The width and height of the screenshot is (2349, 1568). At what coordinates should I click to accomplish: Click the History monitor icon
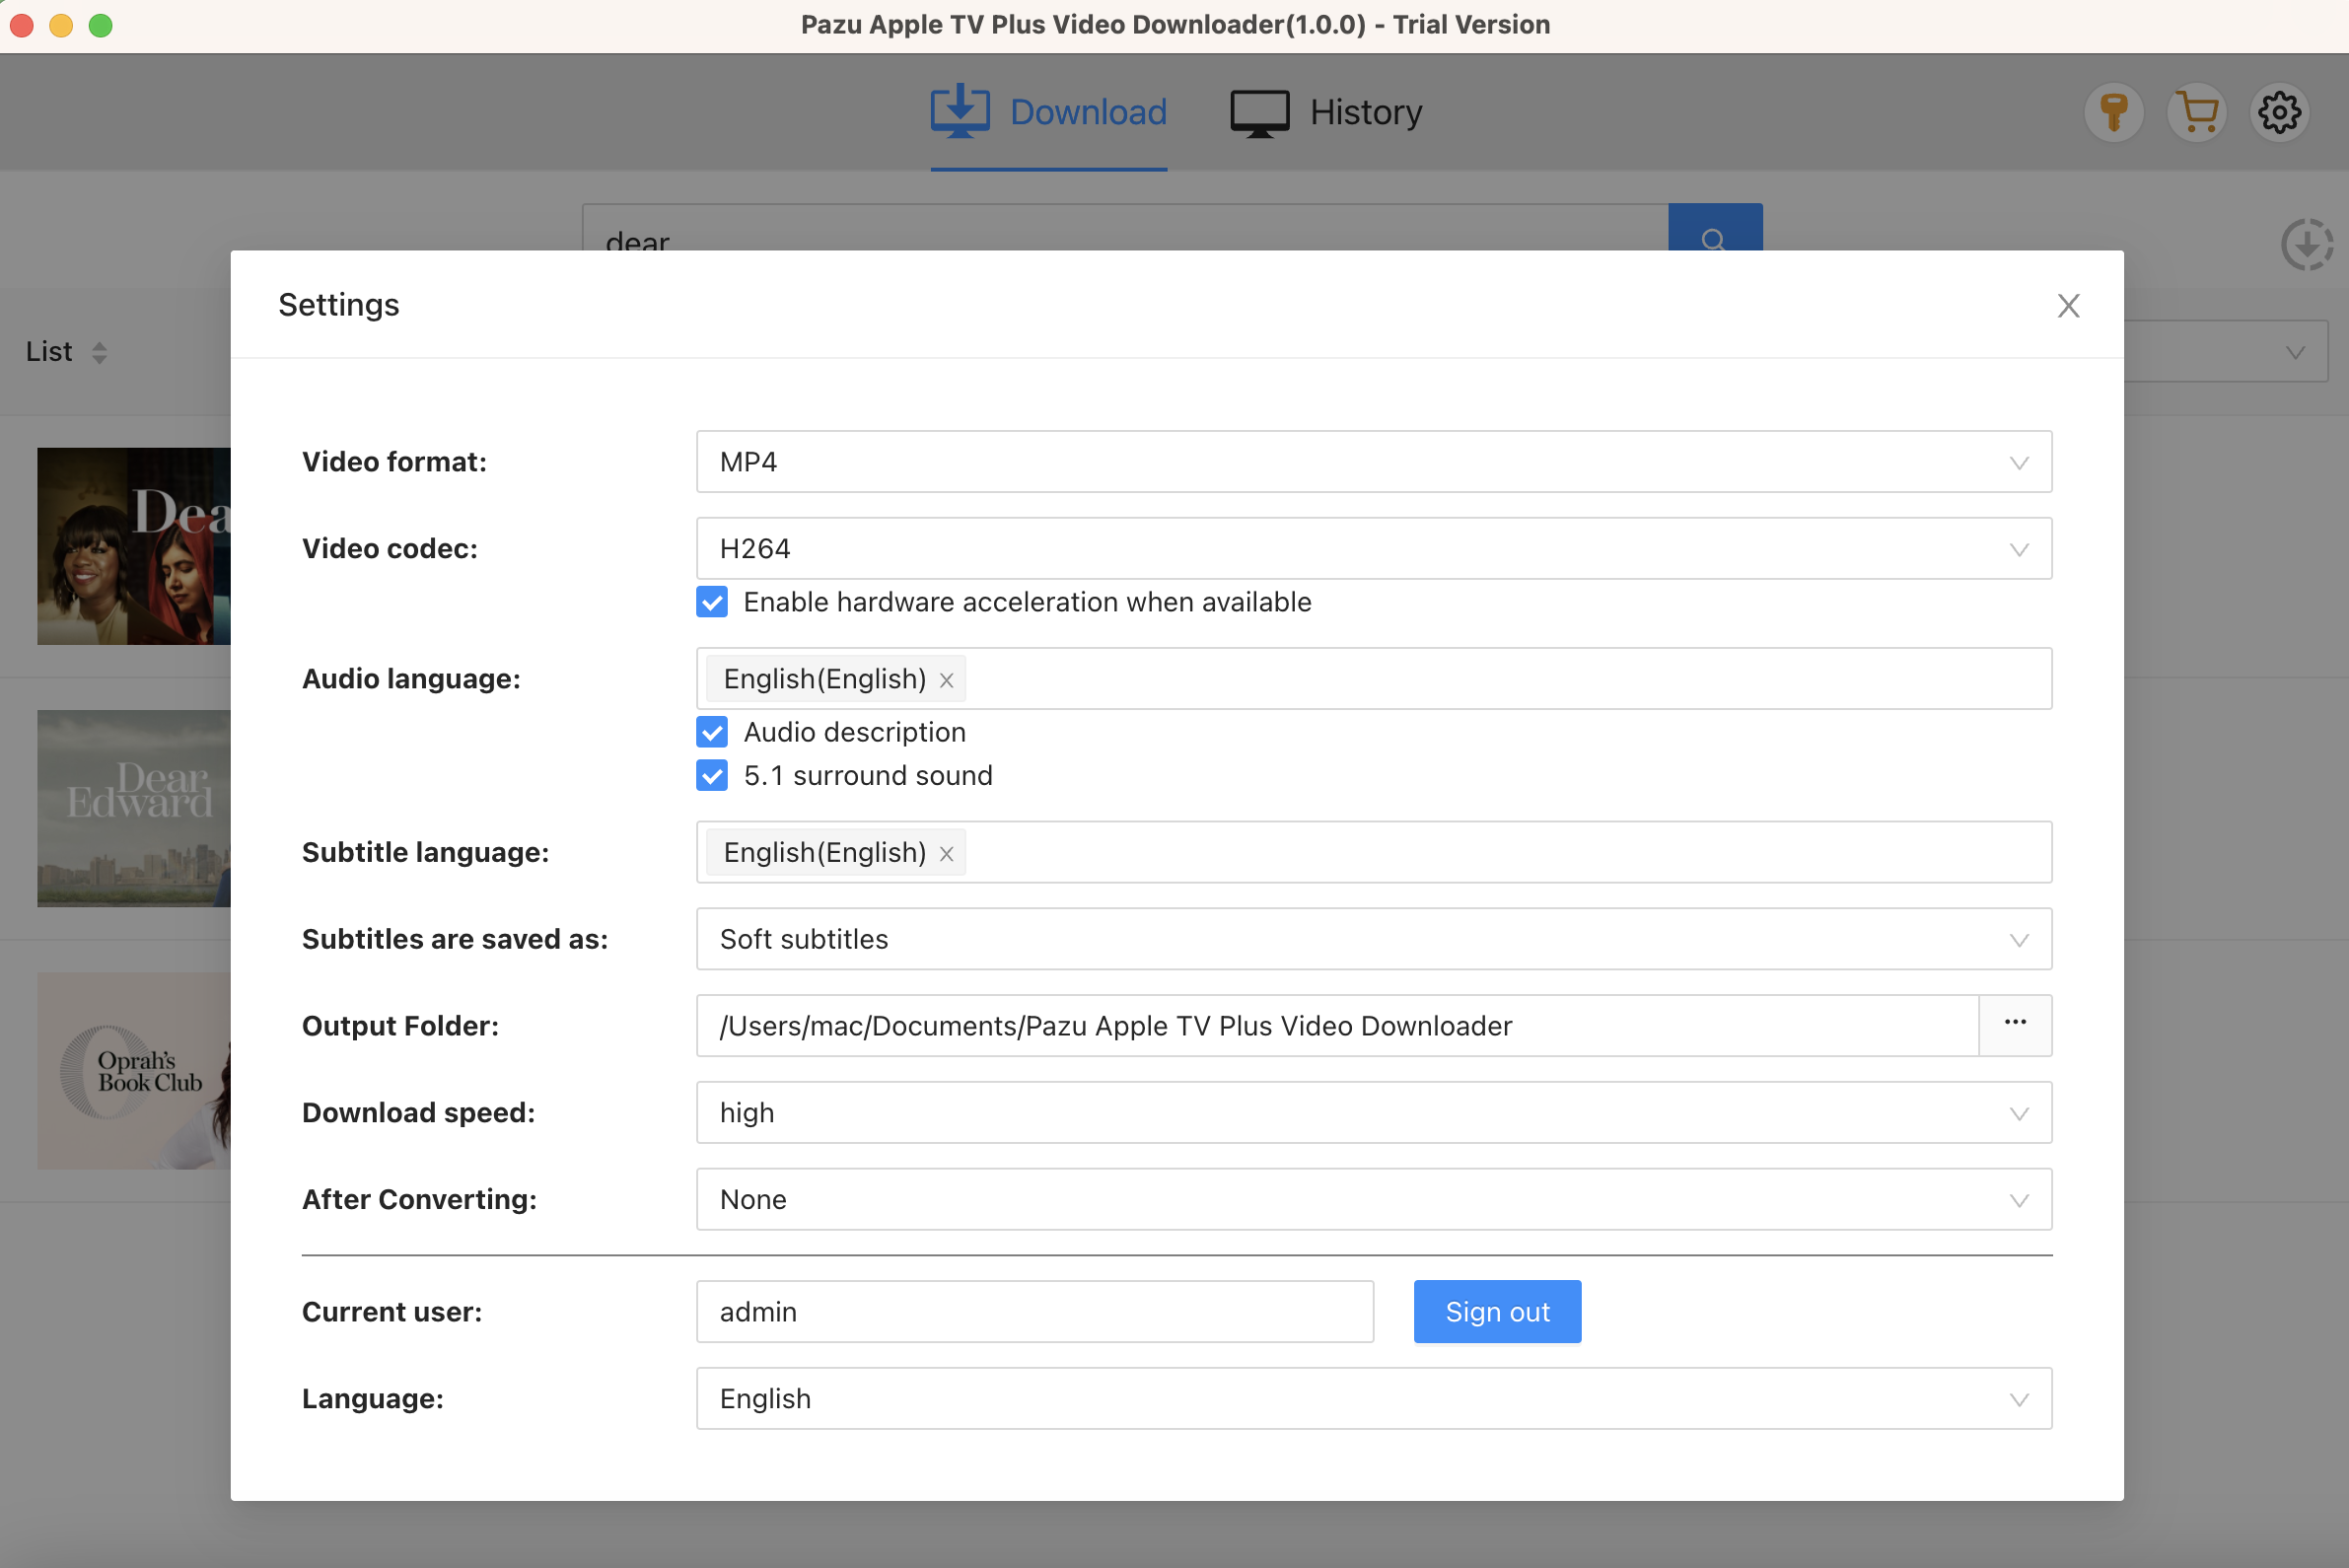[x=1259, y=113]
